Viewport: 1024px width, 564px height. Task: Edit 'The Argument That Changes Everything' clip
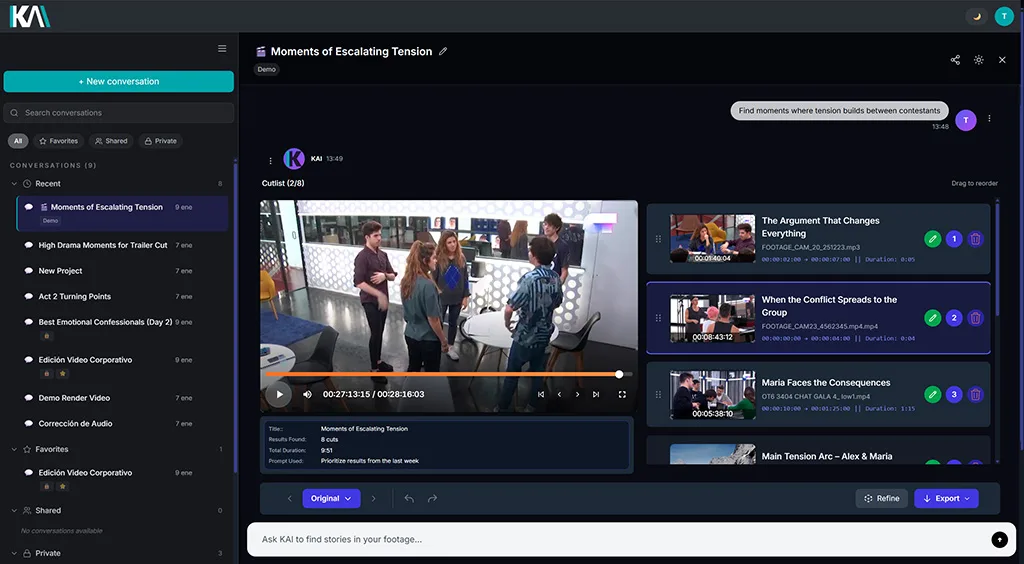932,239
